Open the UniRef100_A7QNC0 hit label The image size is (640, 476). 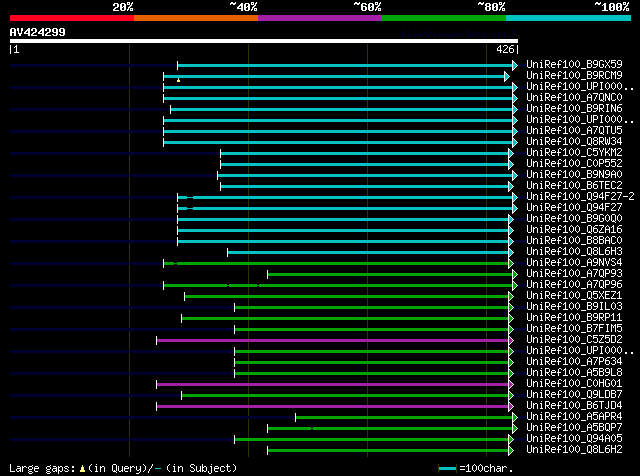coord(574,97)
